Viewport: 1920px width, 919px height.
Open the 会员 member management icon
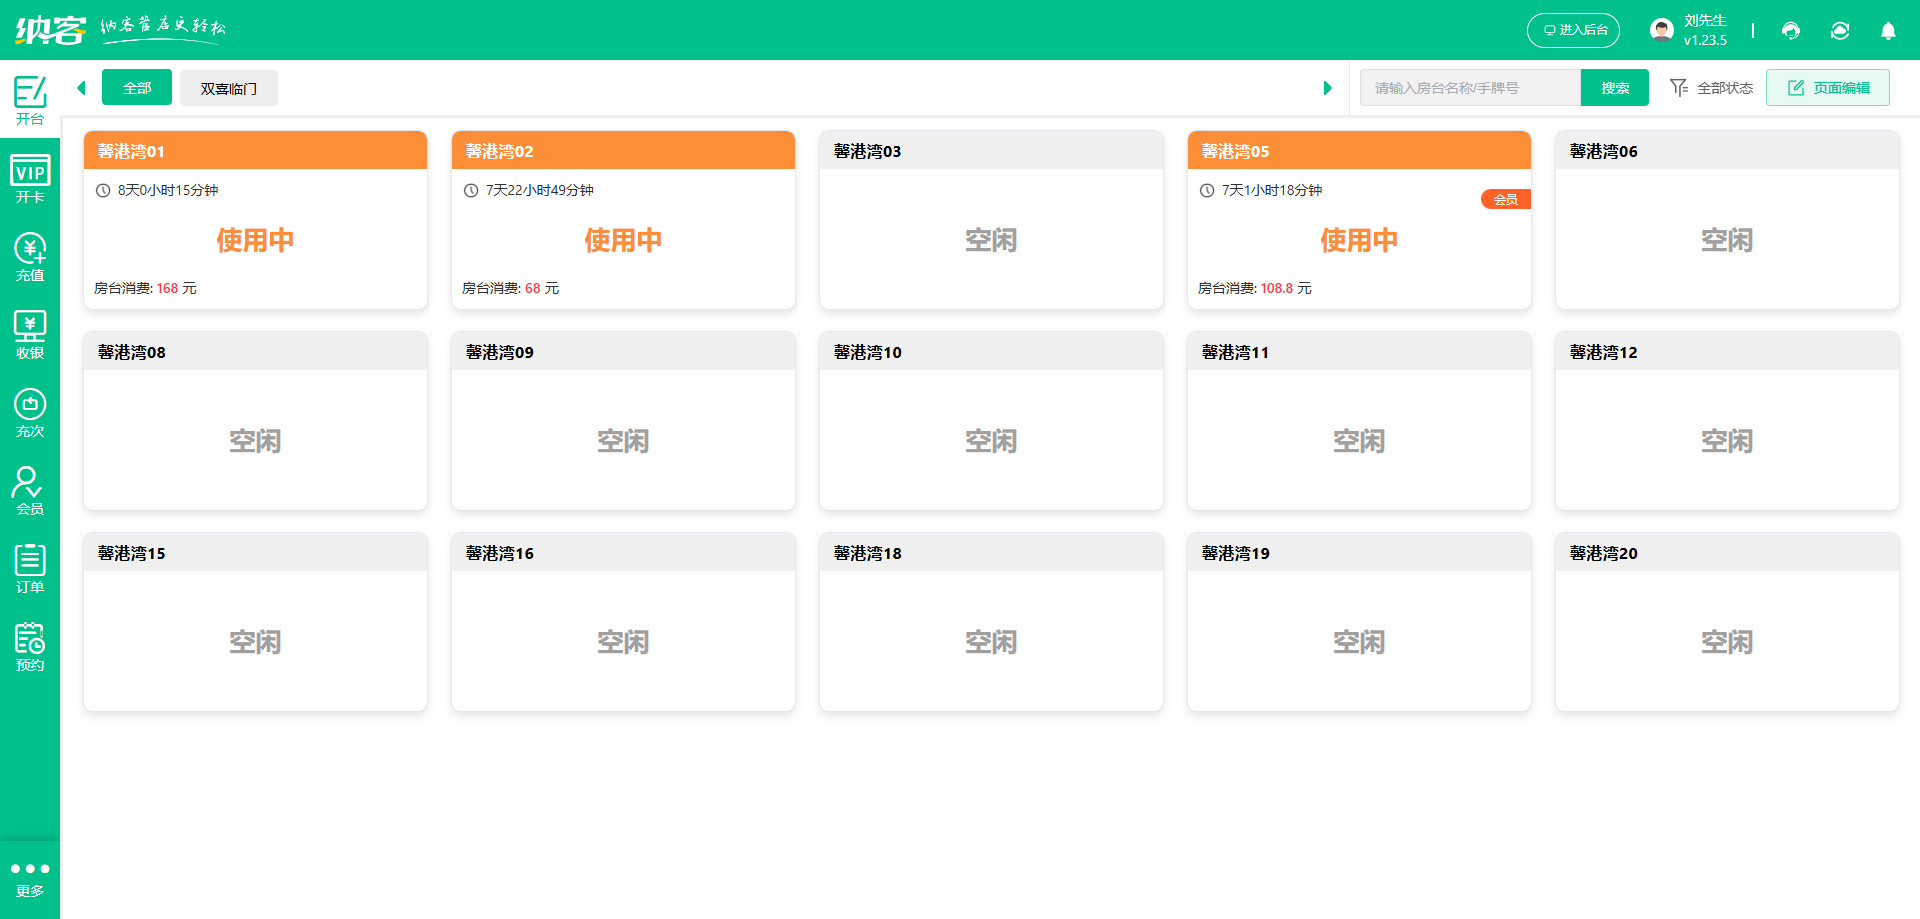pos(29,488)
